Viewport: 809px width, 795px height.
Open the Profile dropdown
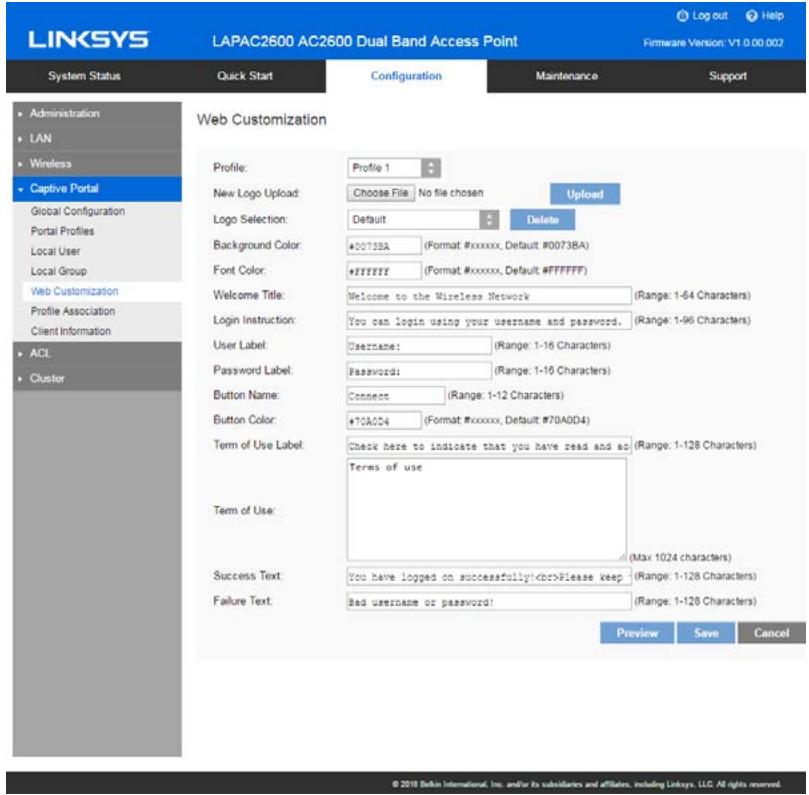click(x=394, y=168)
